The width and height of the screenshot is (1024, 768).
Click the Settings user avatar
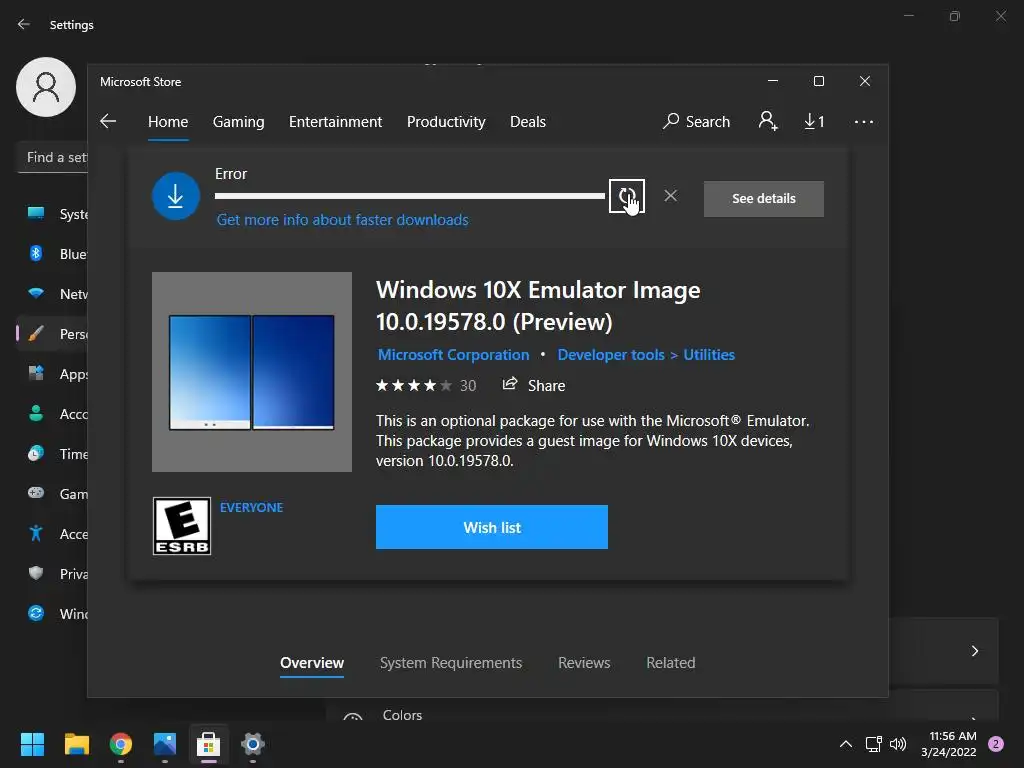tap(46, 87)
